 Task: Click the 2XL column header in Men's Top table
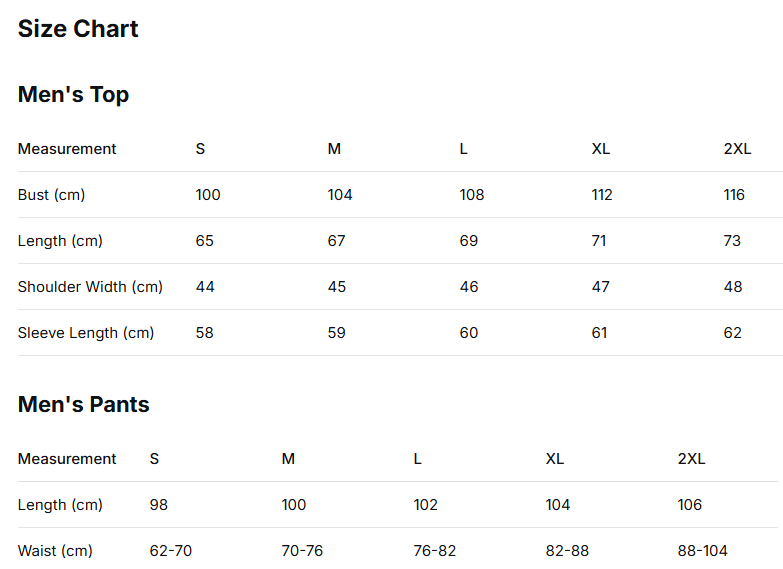point(737,149)
